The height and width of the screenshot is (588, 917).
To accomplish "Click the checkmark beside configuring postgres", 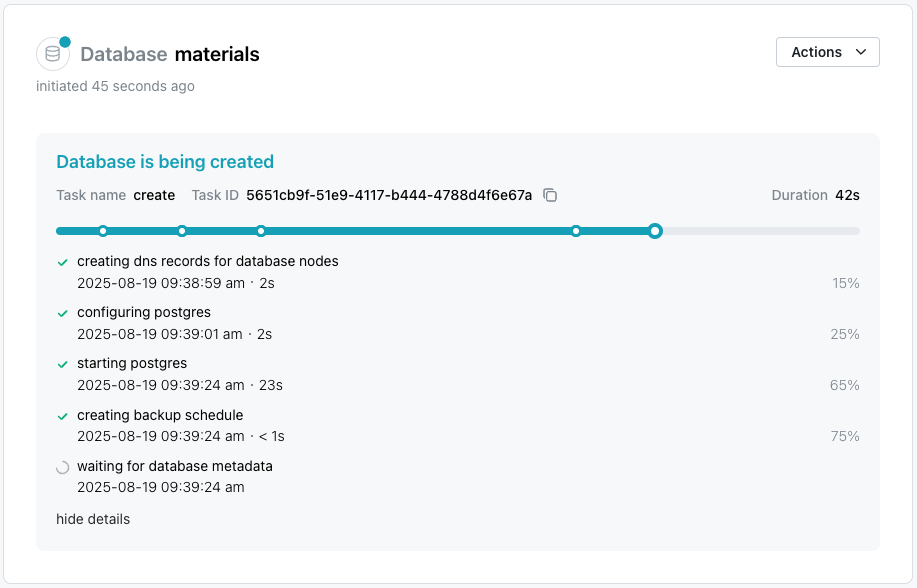I will click(63, 313).
